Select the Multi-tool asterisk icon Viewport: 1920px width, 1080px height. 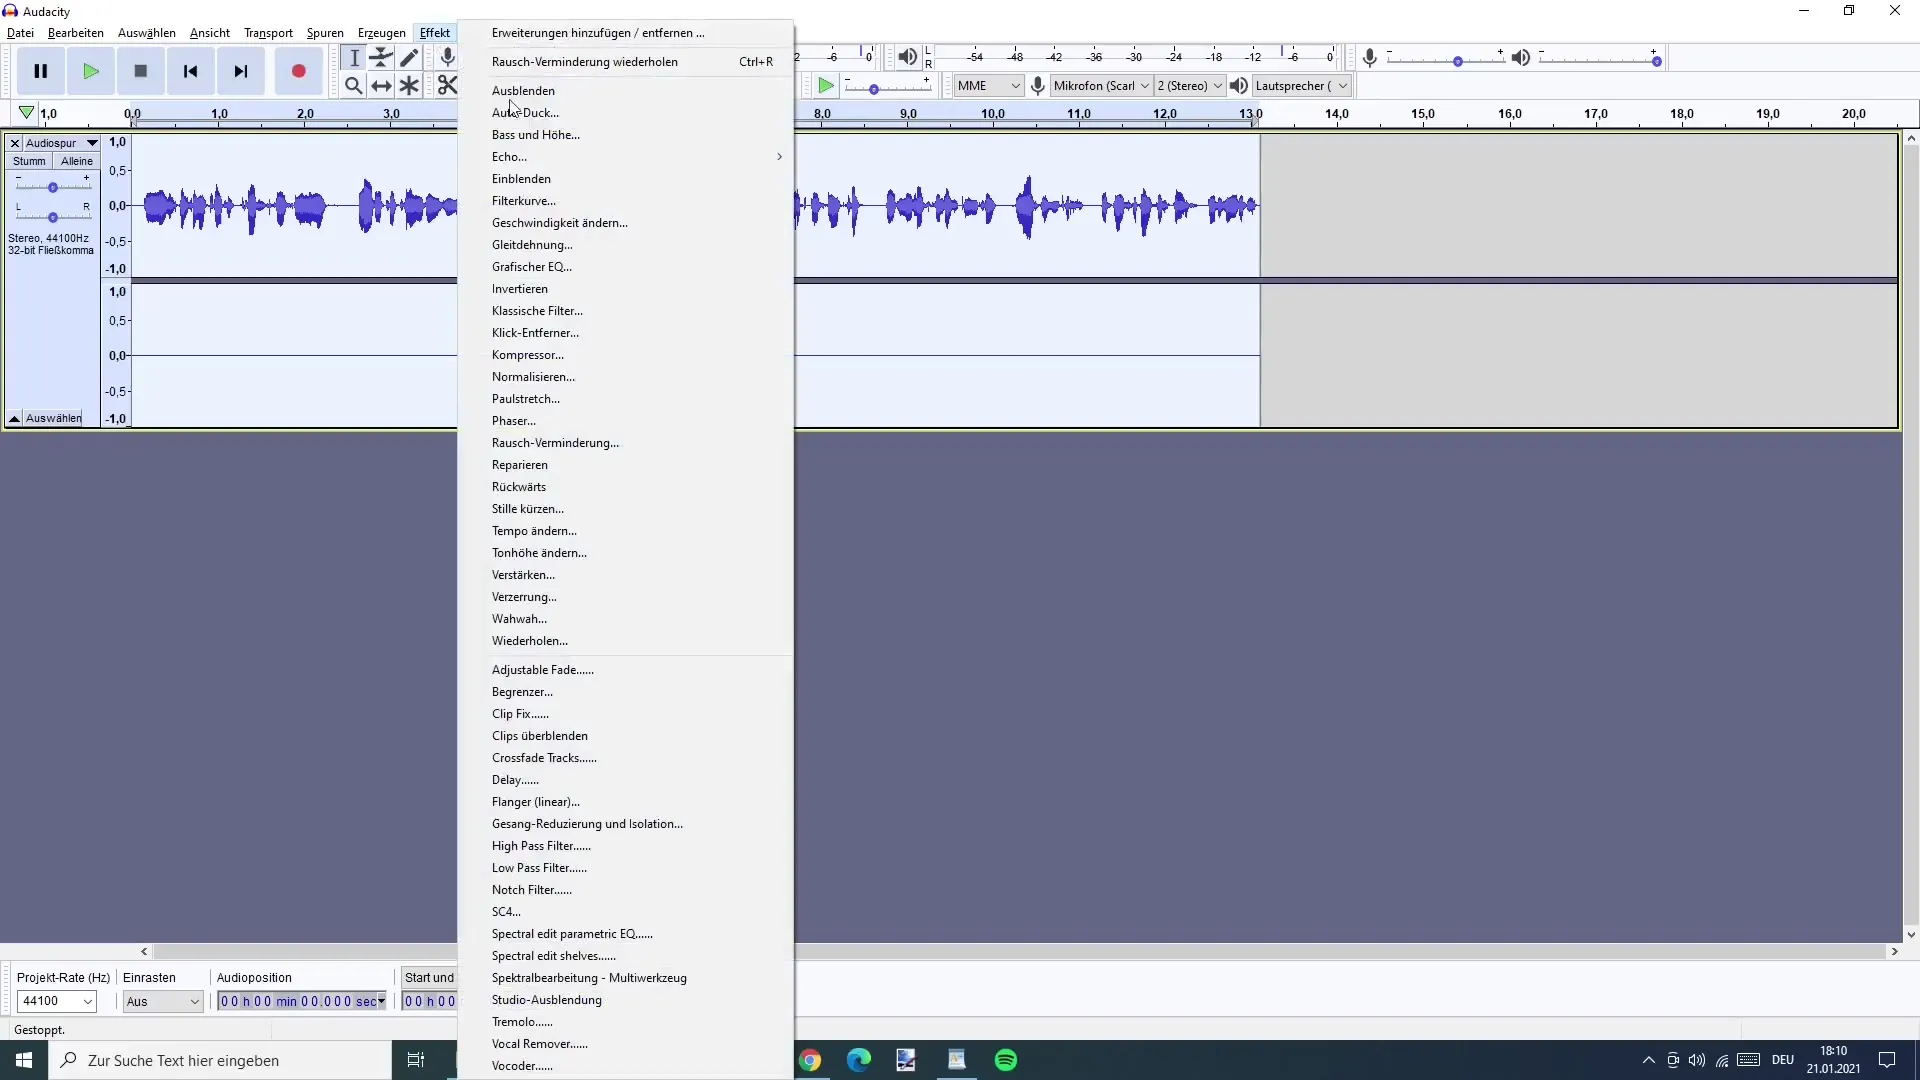pos(409,86)
